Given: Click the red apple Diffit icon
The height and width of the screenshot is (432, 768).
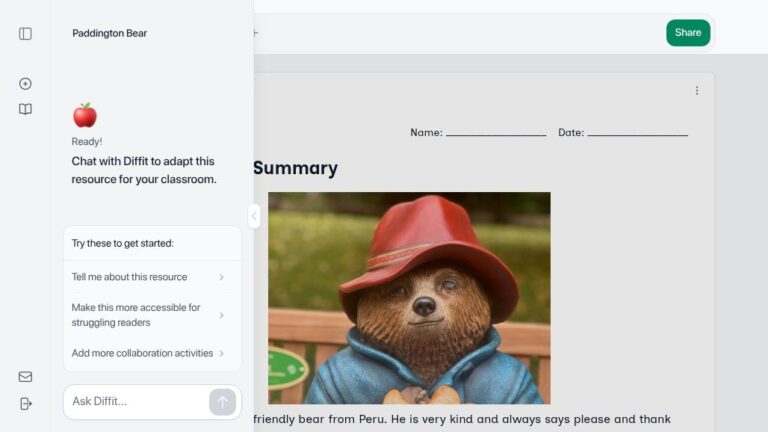Looking at the screenshot, I should point(85,115).
